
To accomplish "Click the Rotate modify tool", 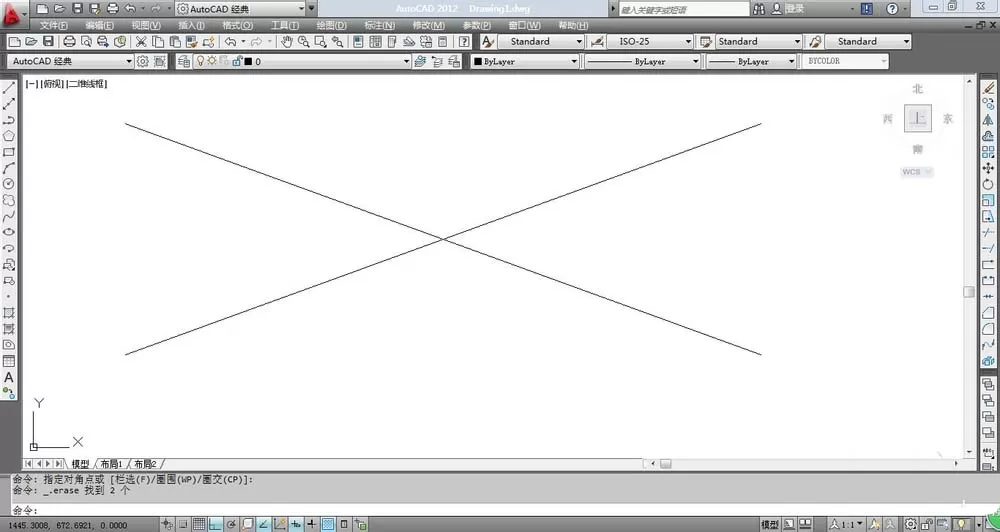I will (988, 184).
